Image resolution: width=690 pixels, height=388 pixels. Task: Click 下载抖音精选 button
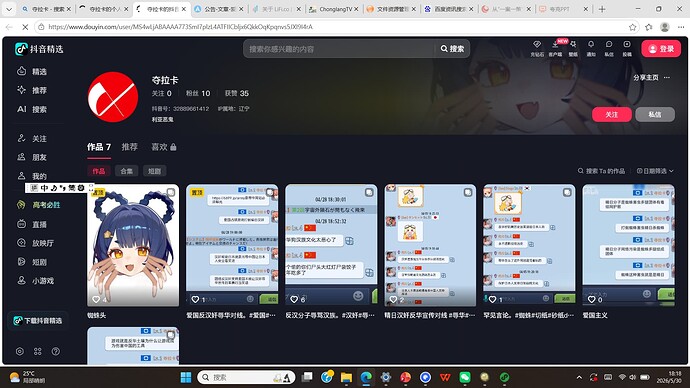pos(38,321)
